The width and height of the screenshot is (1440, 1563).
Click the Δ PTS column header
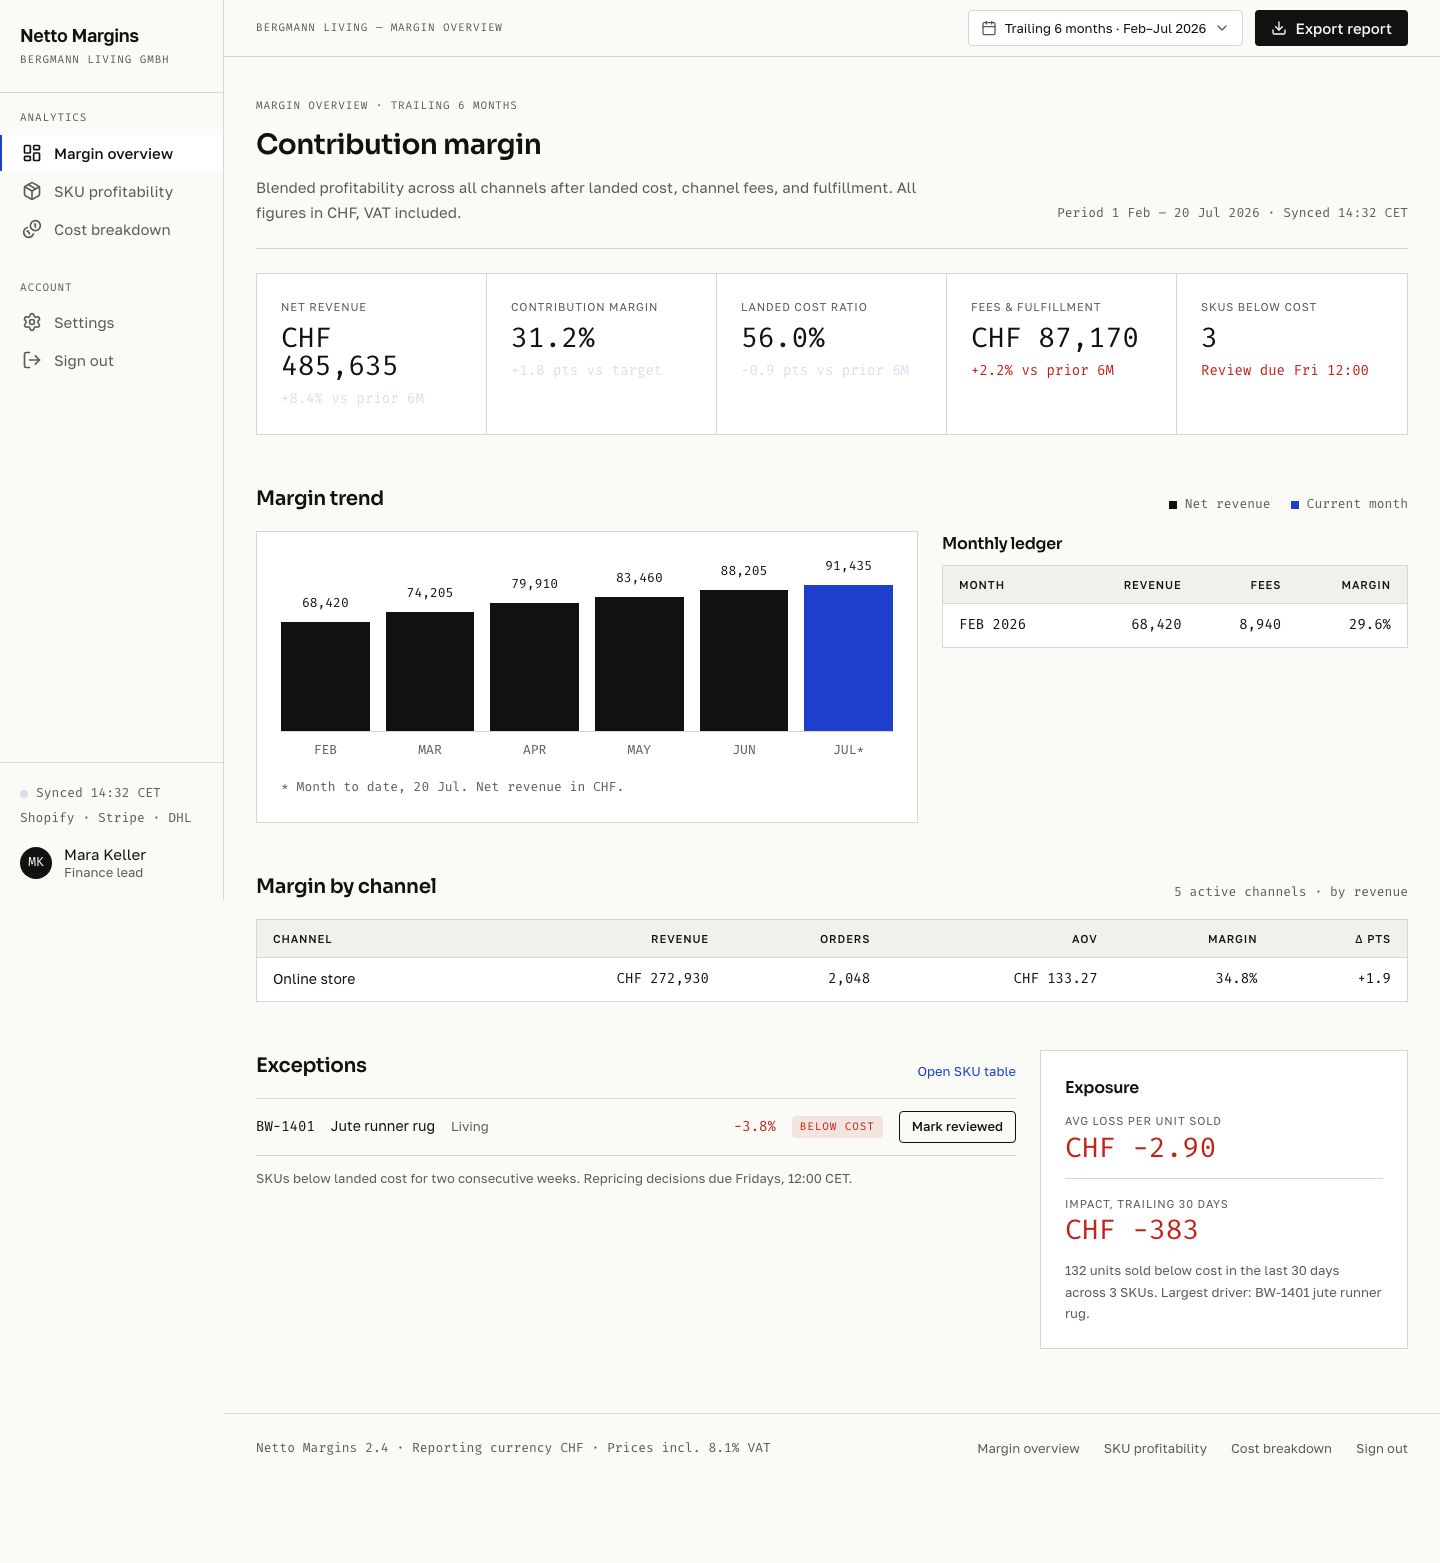click(x=1372, y=939)
